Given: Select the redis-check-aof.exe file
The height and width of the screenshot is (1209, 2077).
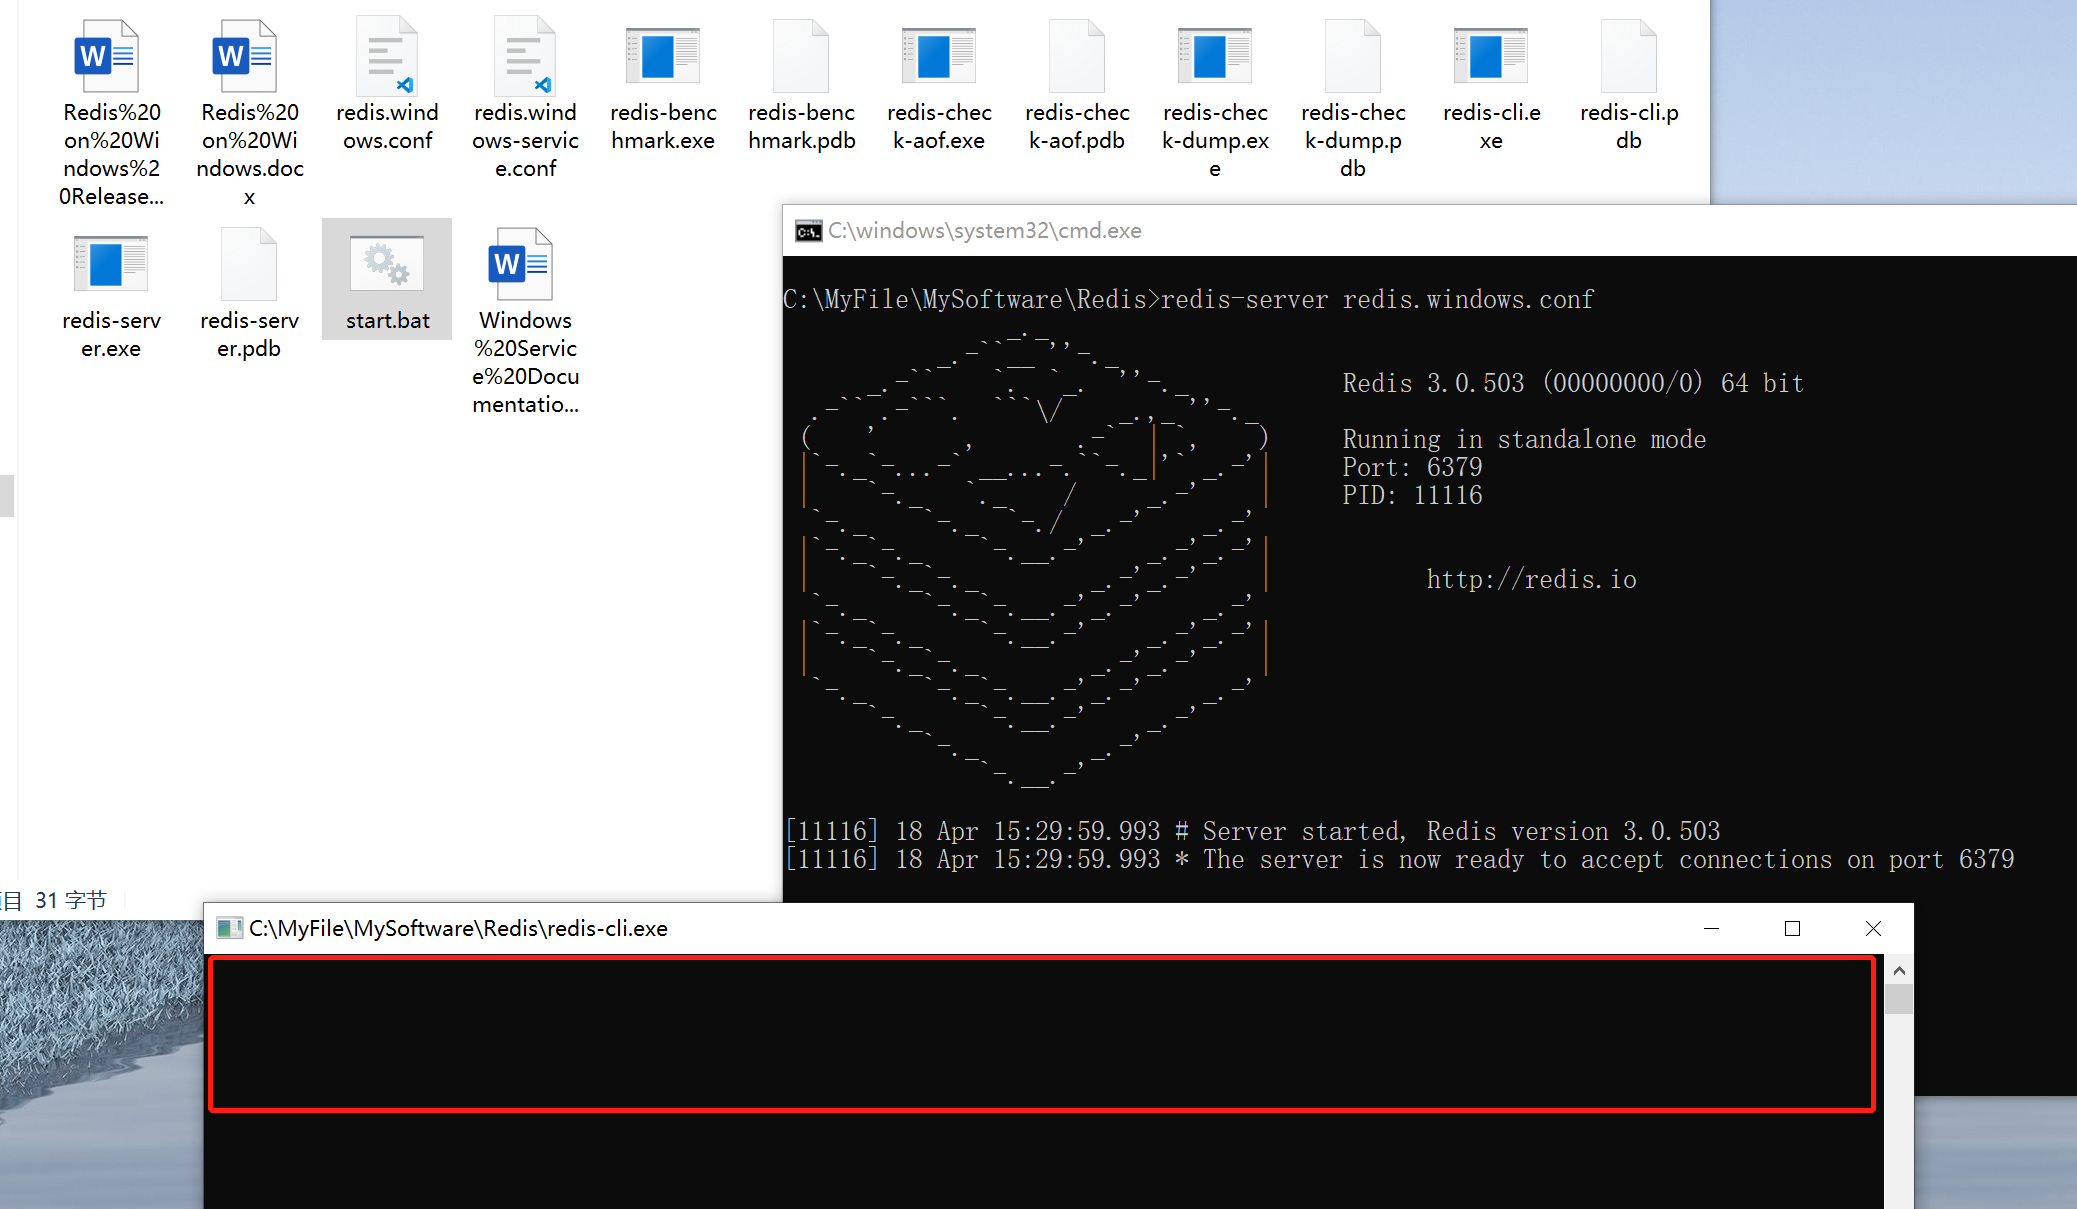Looking at the screenshot, I should [x=938, y=57].
